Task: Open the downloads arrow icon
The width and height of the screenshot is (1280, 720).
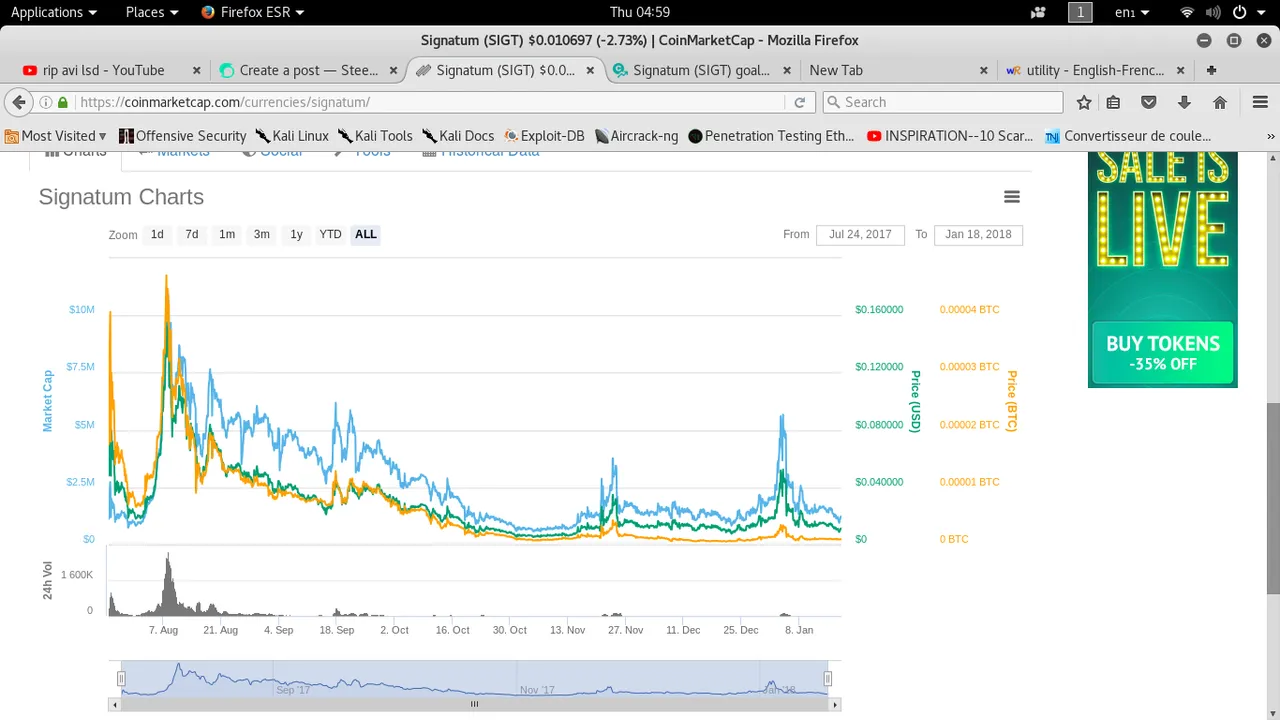Action: pyautogui.click(x=1184, y=102)
